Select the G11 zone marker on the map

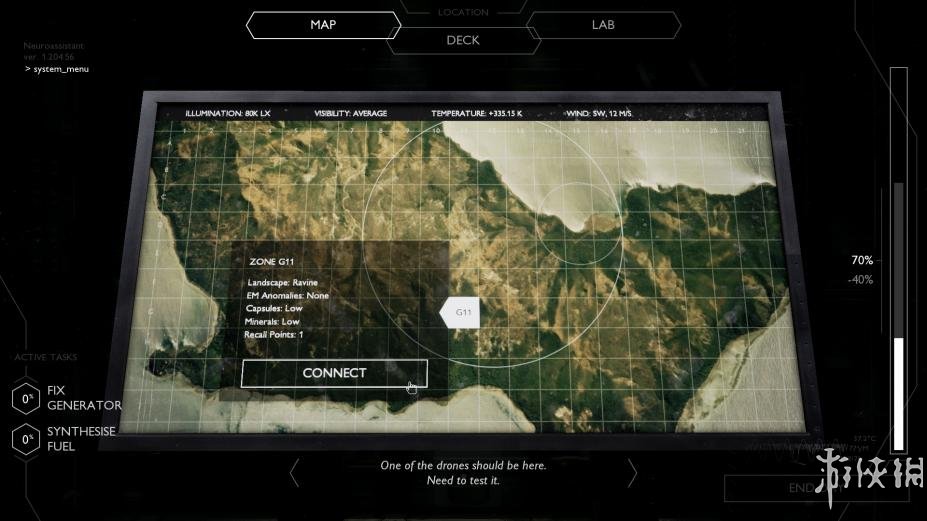point(461,312)
